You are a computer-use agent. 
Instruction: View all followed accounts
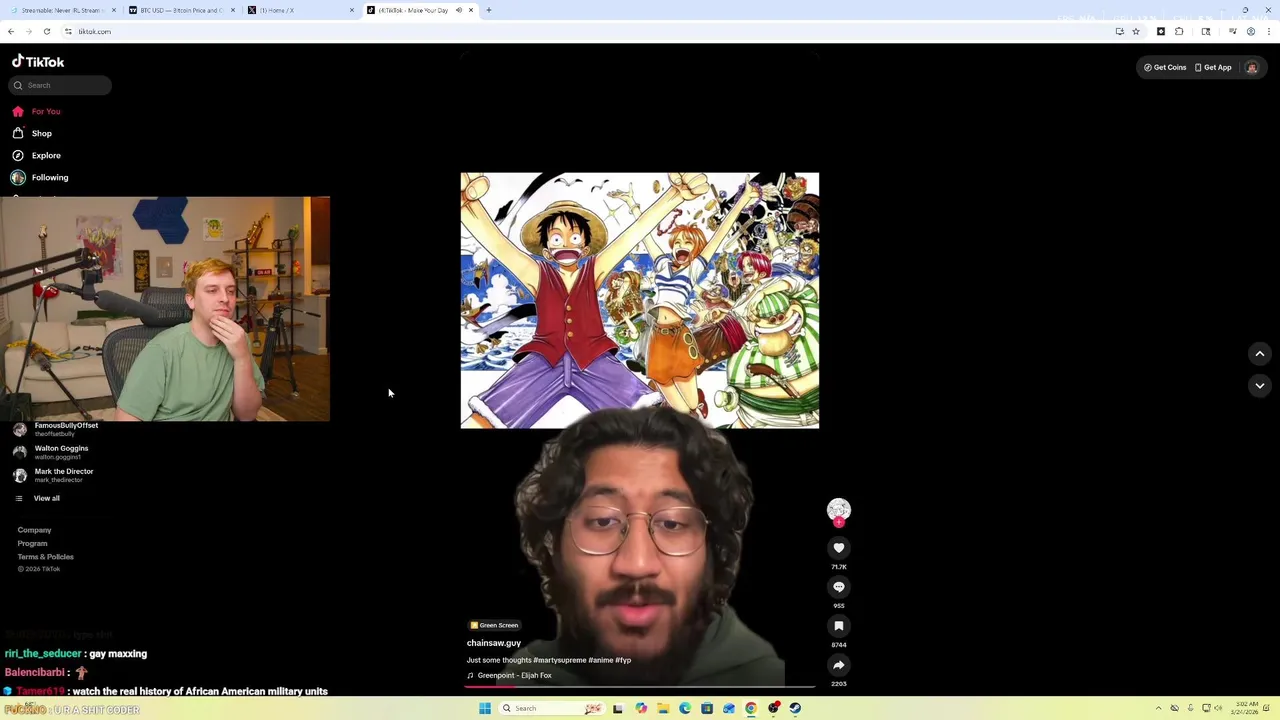(38, 498)
